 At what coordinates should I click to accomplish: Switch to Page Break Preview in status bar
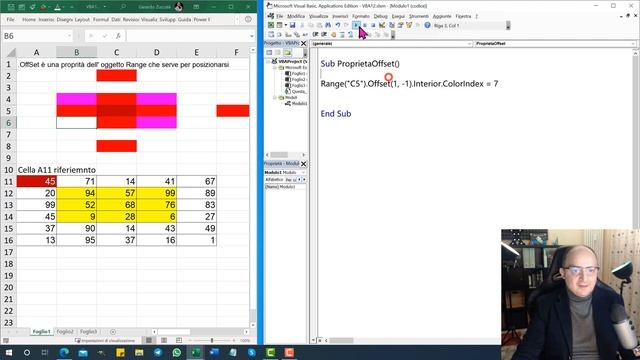[179, 340]
